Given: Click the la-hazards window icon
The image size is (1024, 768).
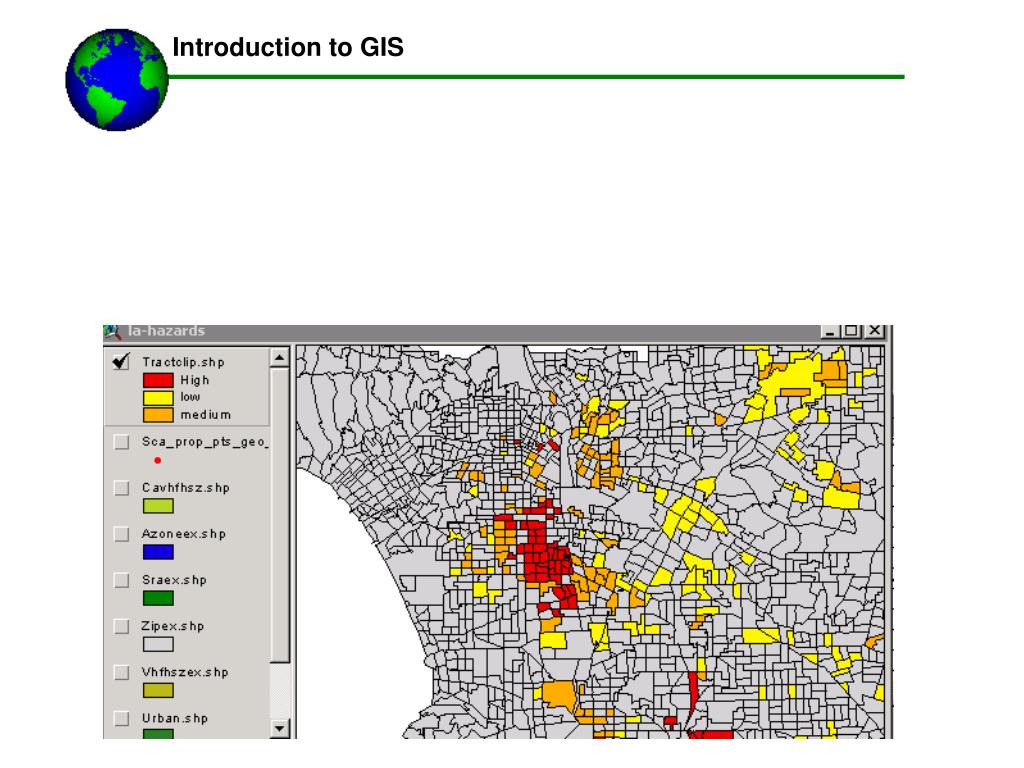Looking at the screenshot, I should (x=112, y=332).
